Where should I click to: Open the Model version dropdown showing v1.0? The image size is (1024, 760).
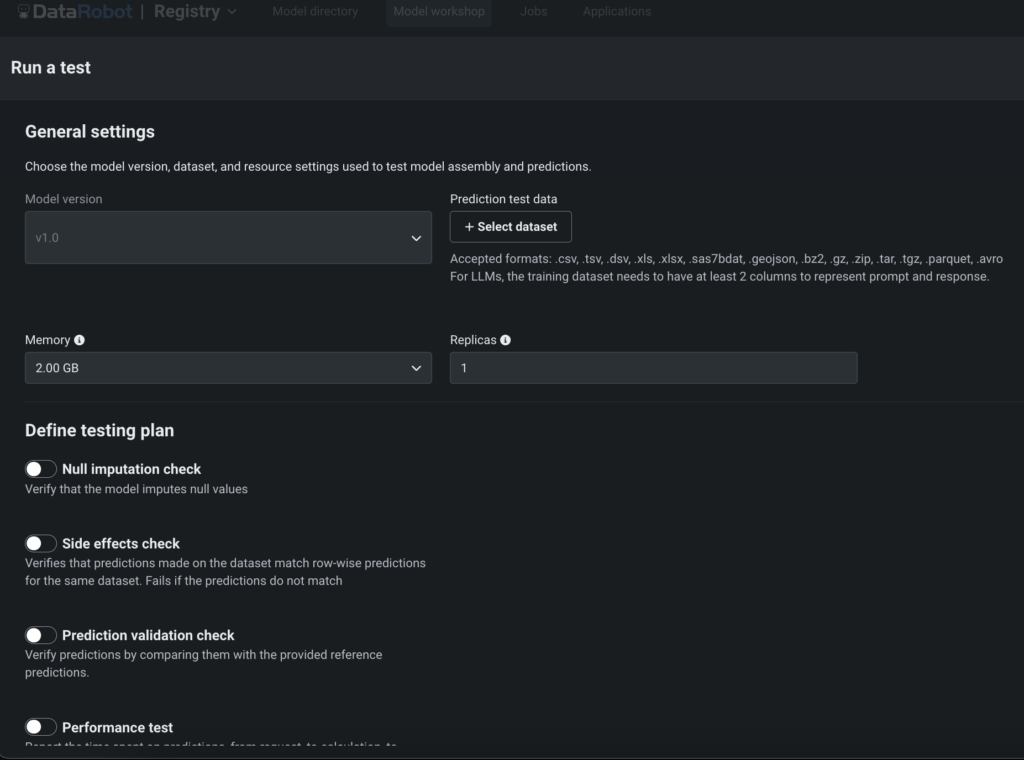click(x=228, y=237)
